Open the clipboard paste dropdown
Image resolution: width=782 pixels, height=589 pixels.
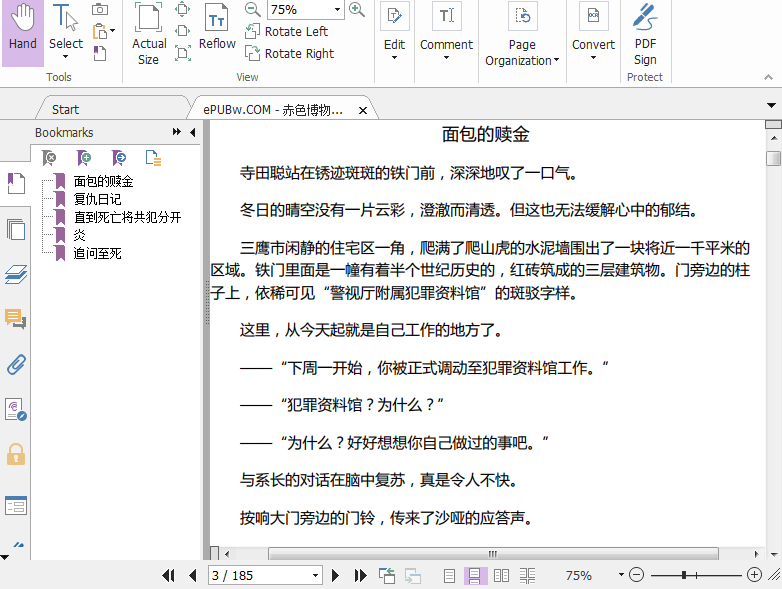coord(113,31)
